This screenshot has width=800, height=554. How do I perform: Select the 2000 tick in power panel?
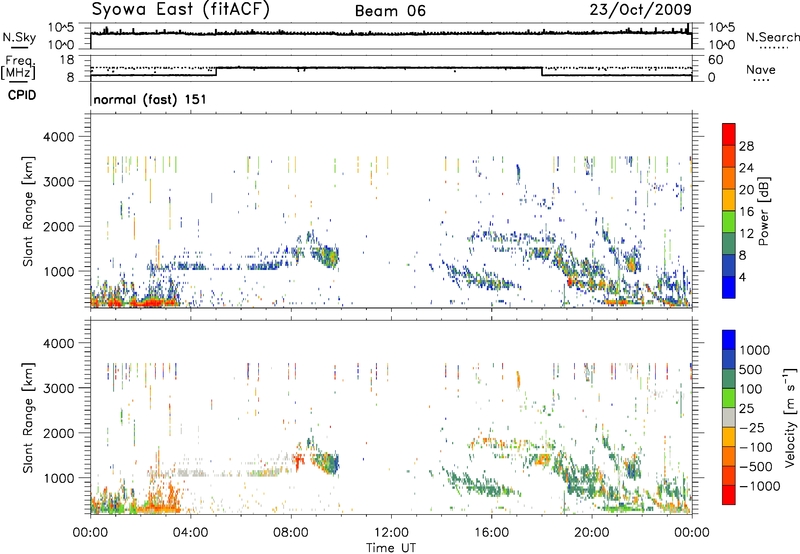coord(58,226)
